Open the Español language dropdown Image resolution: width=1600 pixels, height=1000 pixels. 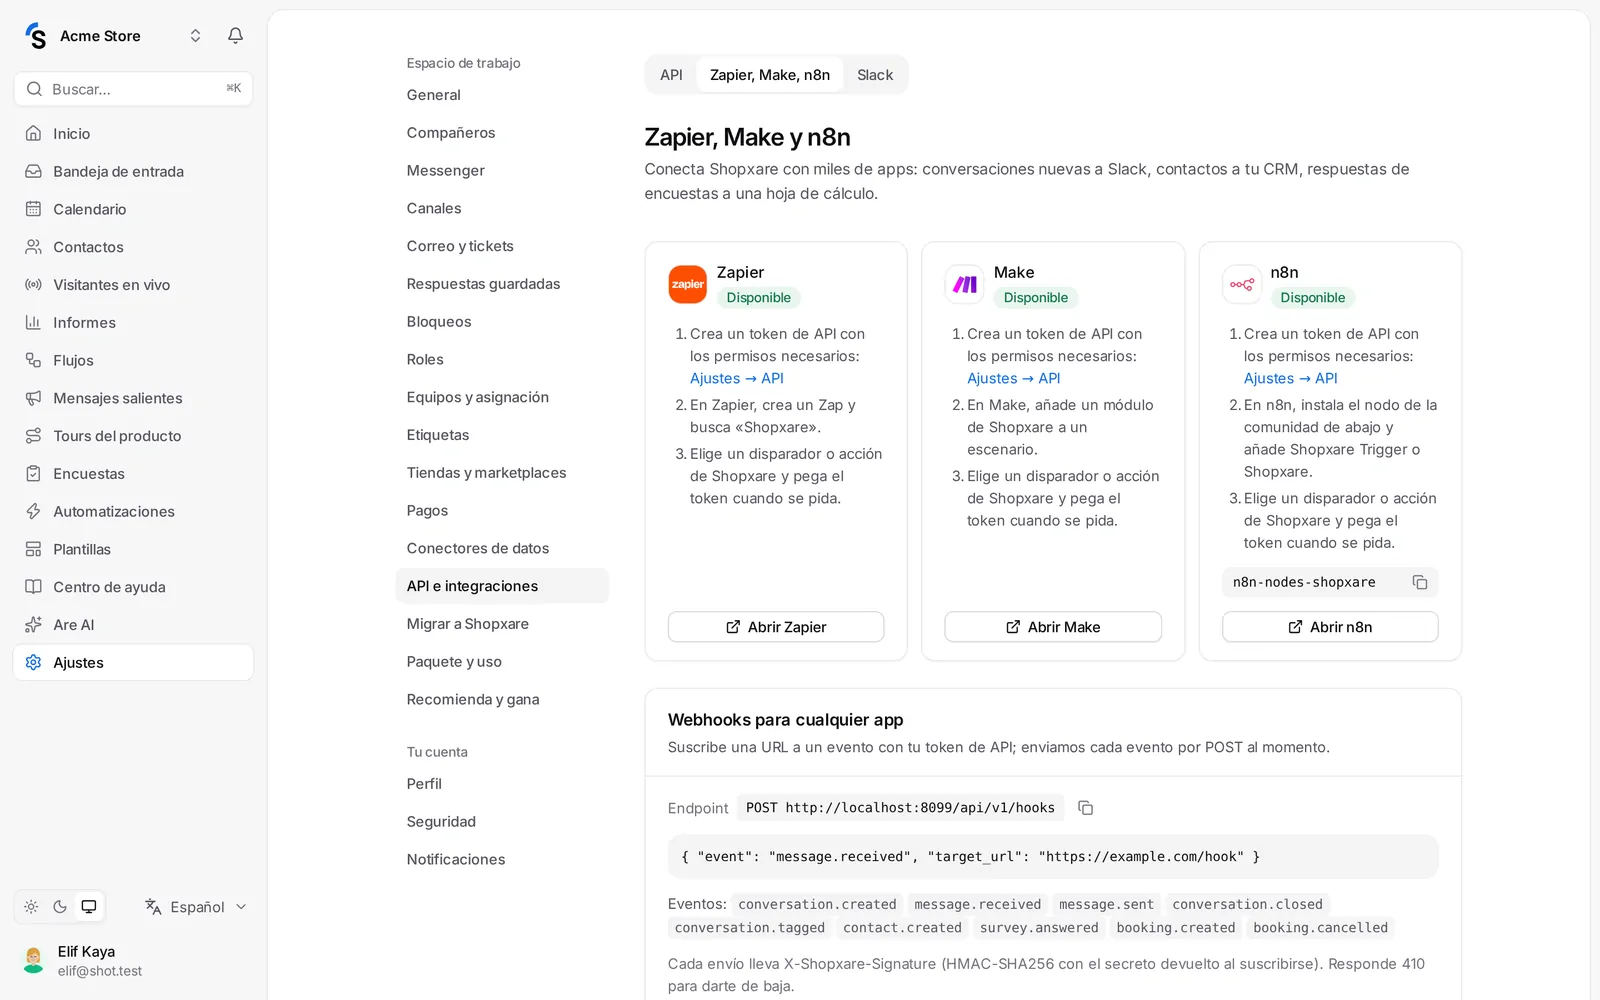coord(196,907)
